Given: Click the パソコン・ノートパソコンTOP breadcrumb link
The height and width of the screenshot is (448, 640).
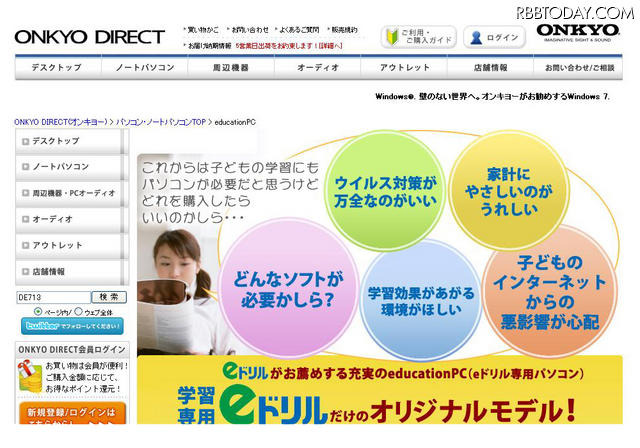Looking at the screenshot, I should point(161,122).
